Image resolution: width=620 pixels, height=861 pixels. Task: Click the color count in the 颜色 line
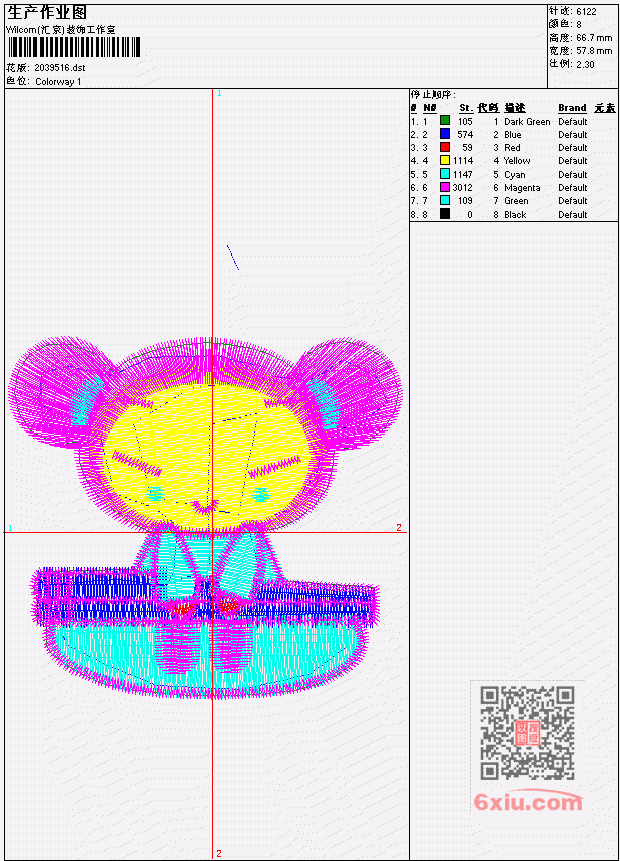pyautogui.click(x=579, y=24)
